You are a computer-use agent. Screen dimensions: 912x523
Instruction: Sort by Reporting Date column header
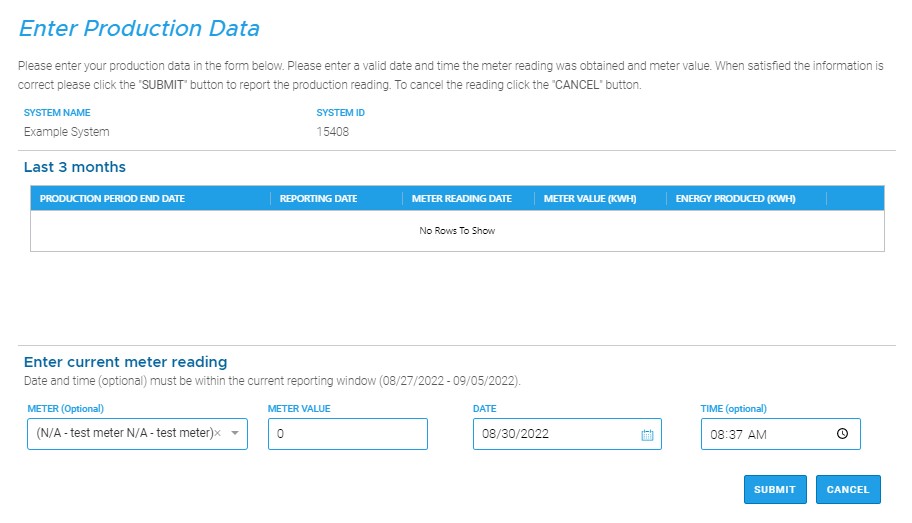pyautogui.click(x=318, y=198)
